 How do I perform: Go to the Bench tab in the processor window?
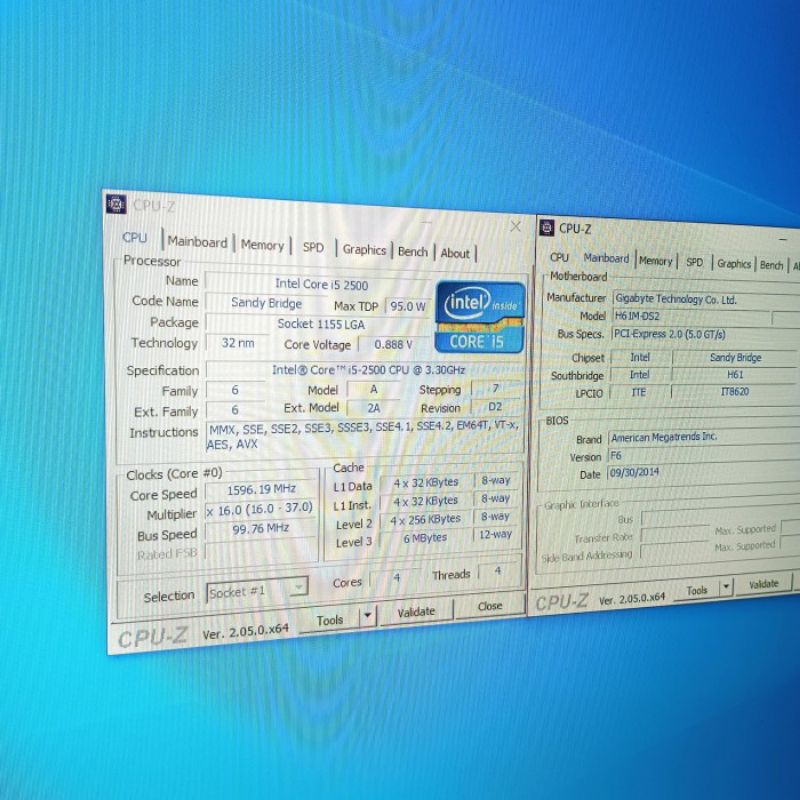[412, 252]
